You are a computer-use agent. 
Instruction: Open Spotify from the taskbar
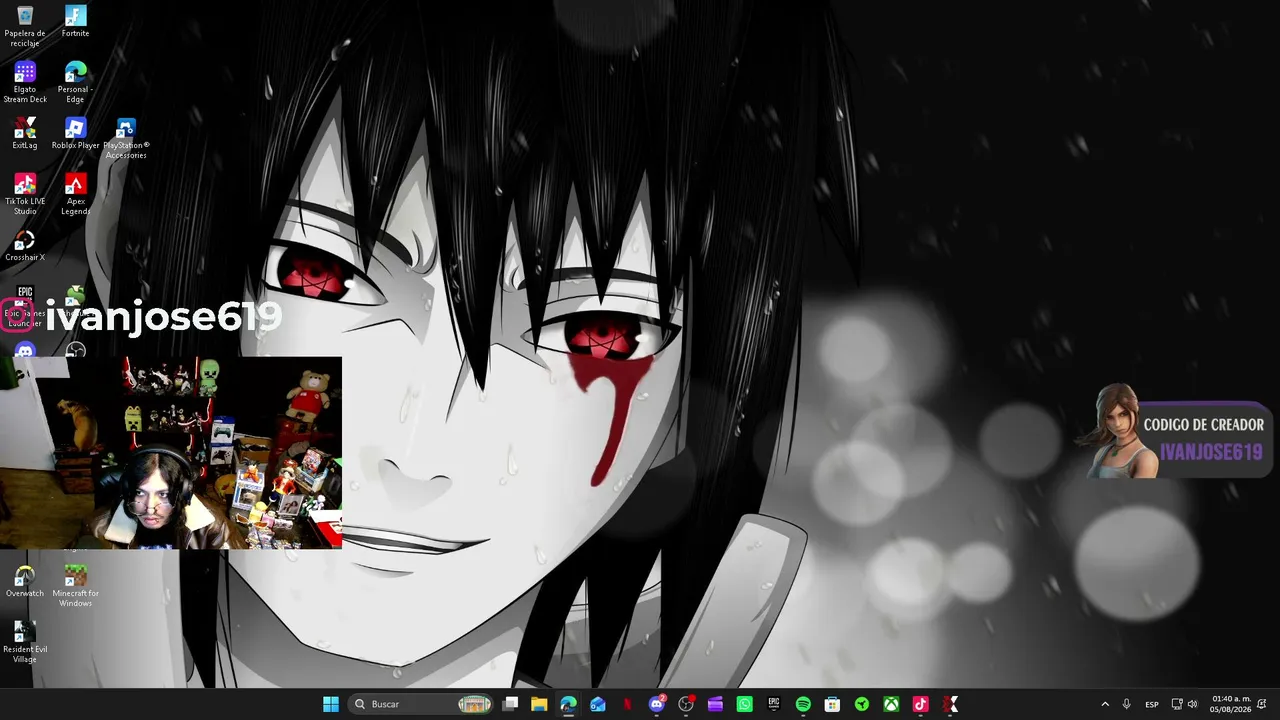[803, 704]
